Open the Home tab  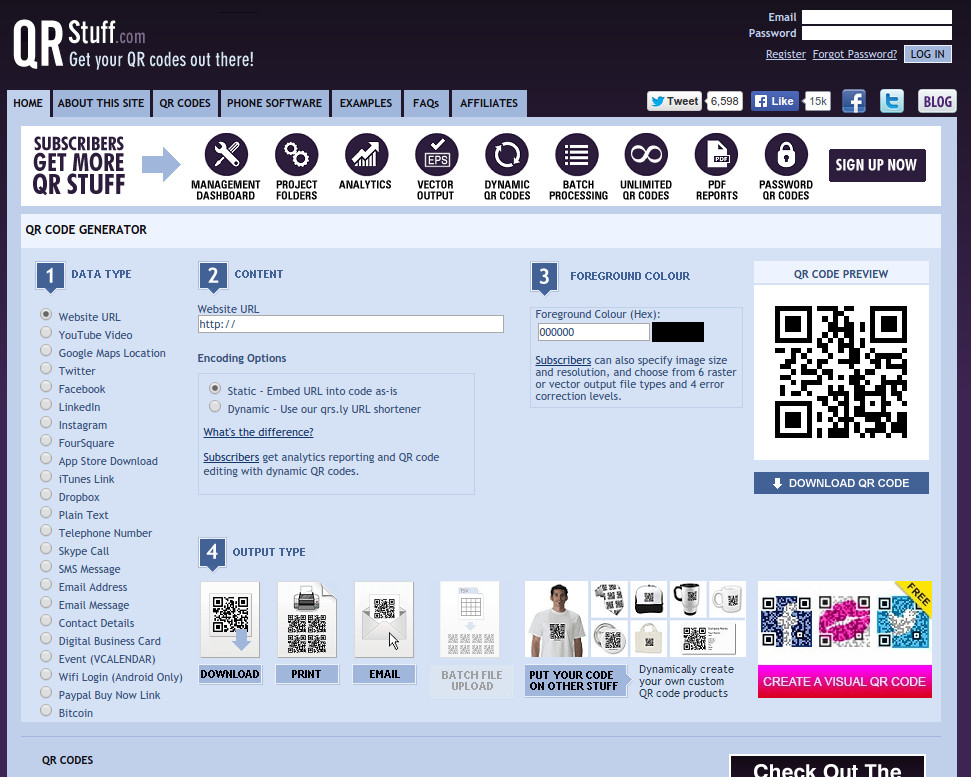click(x=28, y=103)
